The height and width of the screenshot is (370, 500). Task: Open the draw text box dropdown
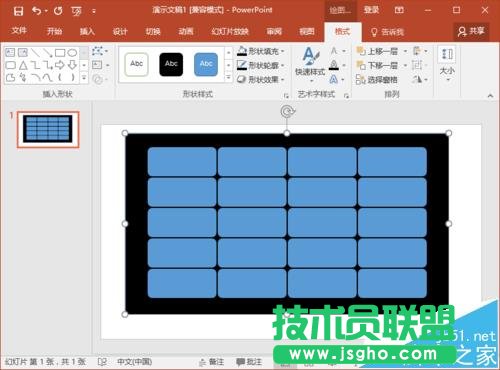(101, 65)
